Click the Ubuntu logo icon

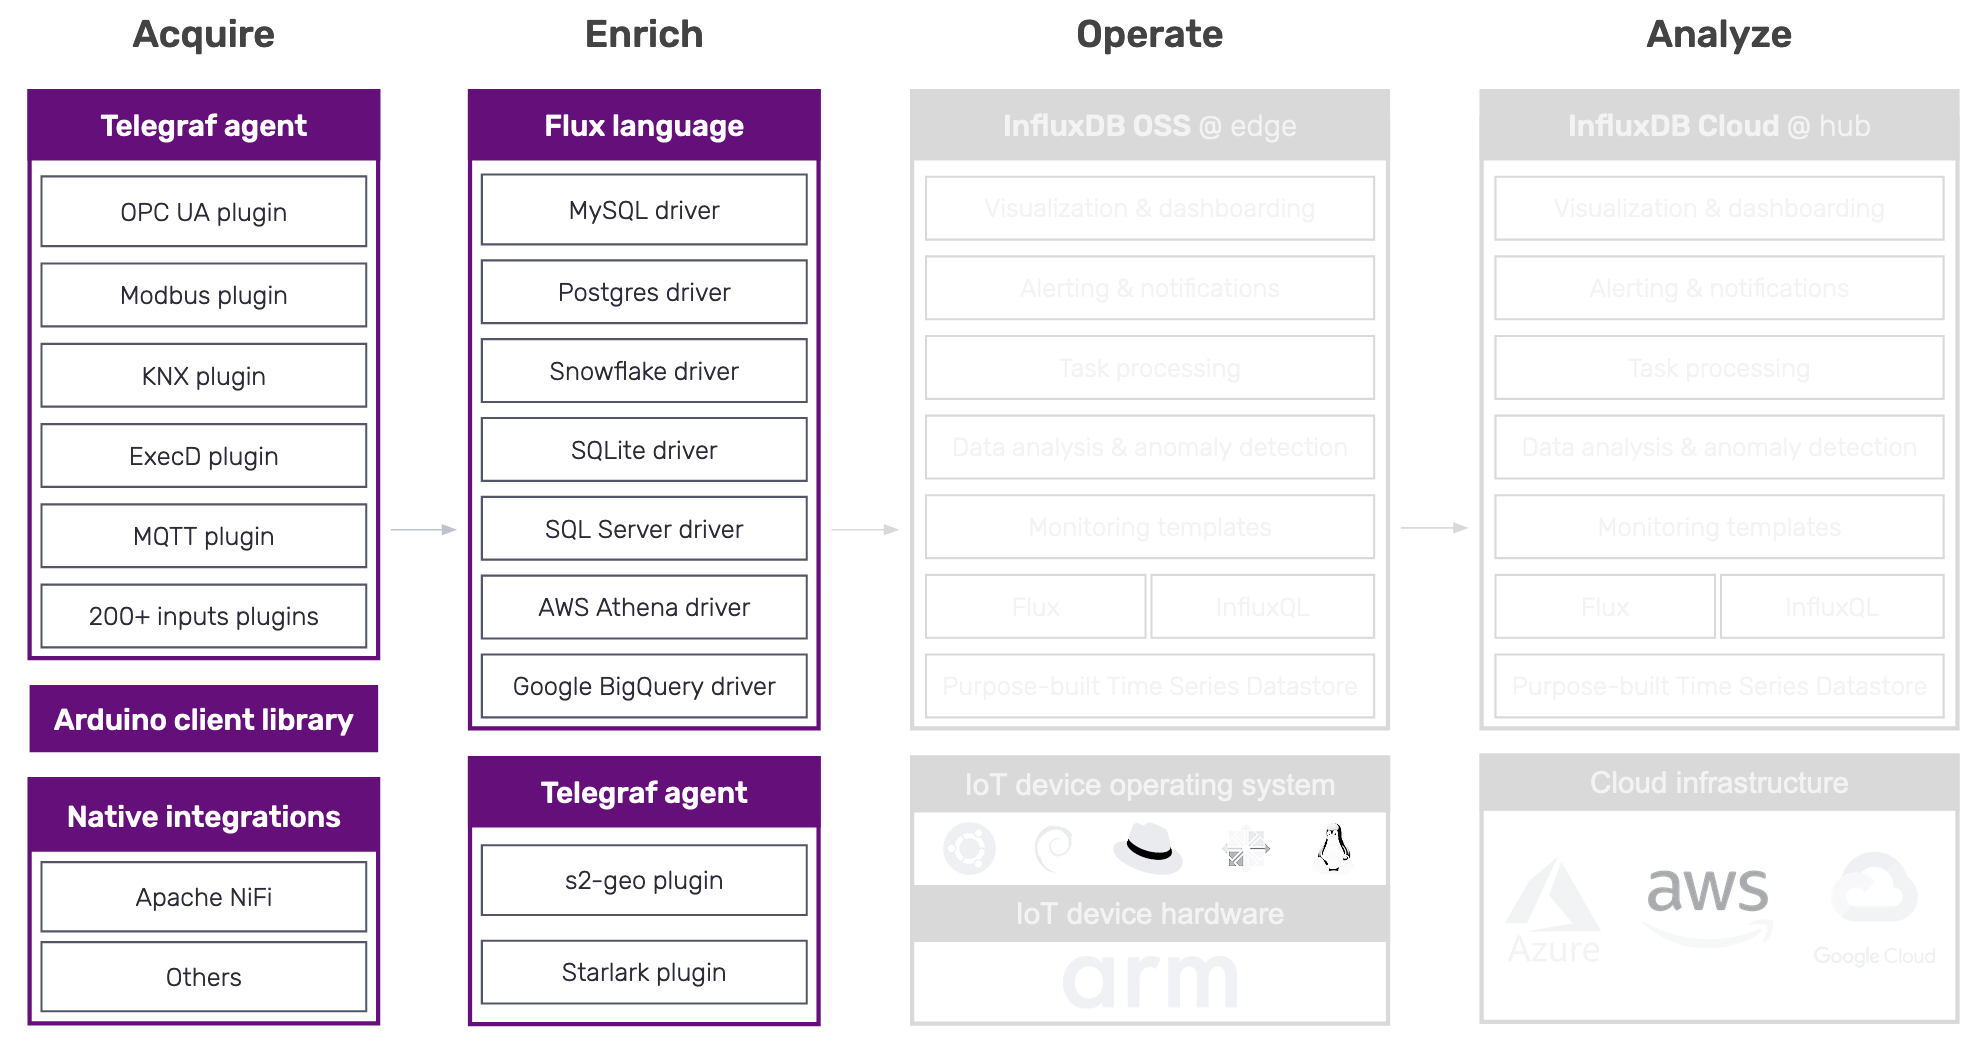tap(969, 849)
